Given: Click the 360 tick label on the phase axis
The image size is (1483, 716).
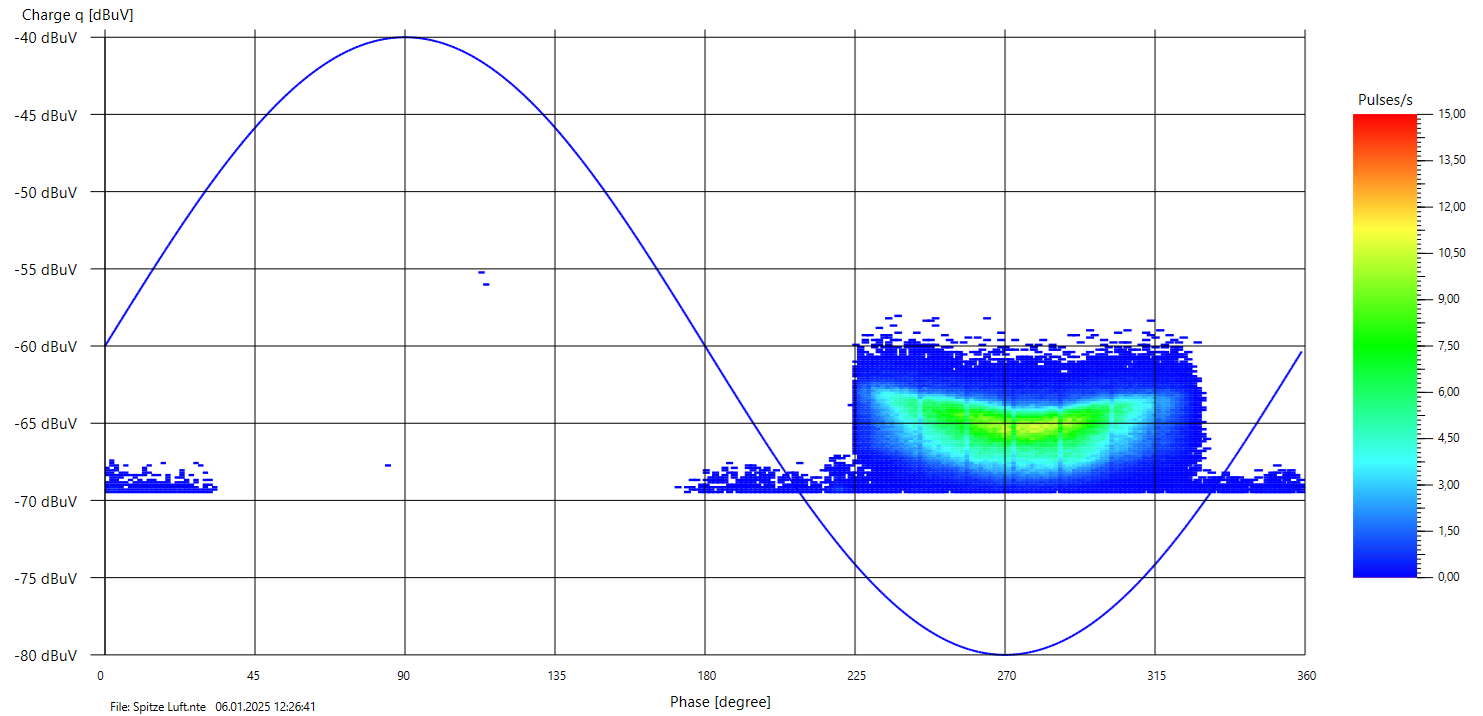Looking at the screenshot, I should 1306,676.
